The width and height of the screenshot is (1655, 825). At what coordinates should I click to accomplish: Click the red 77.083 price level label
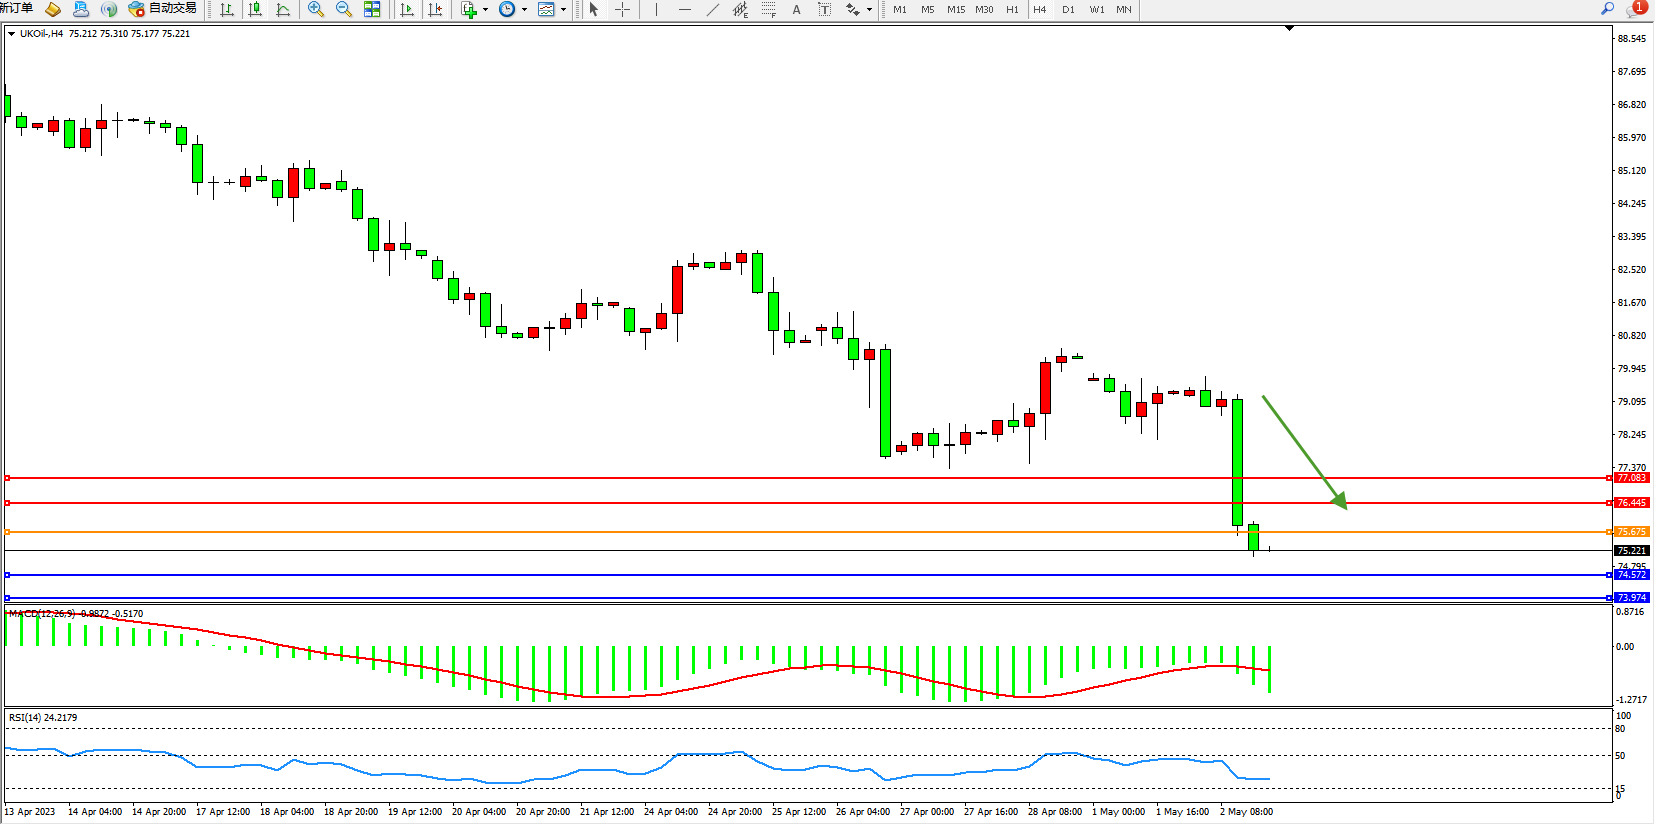pos(1631,478)
